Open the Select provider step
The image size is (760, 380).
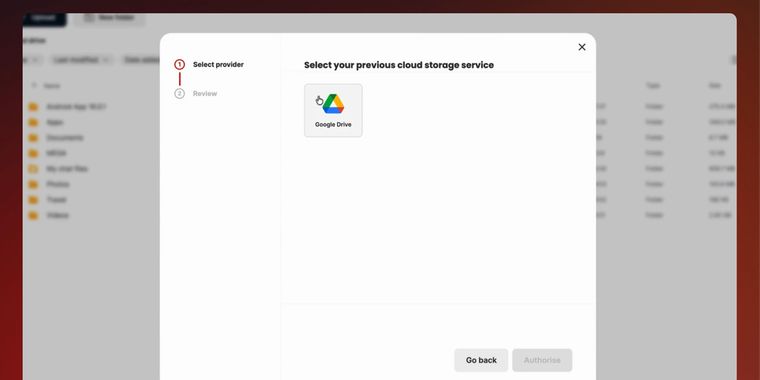(x=218, y=64)
